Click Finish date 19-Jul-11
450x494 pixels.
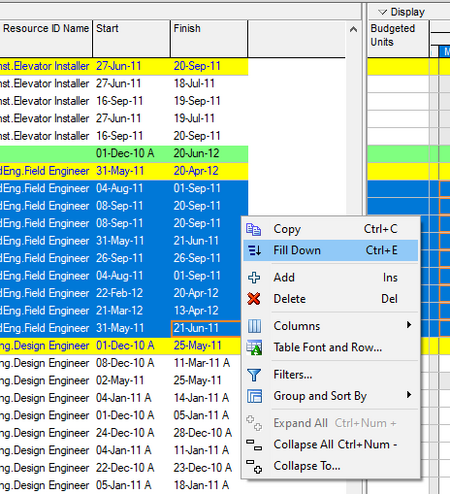point(194,119)
